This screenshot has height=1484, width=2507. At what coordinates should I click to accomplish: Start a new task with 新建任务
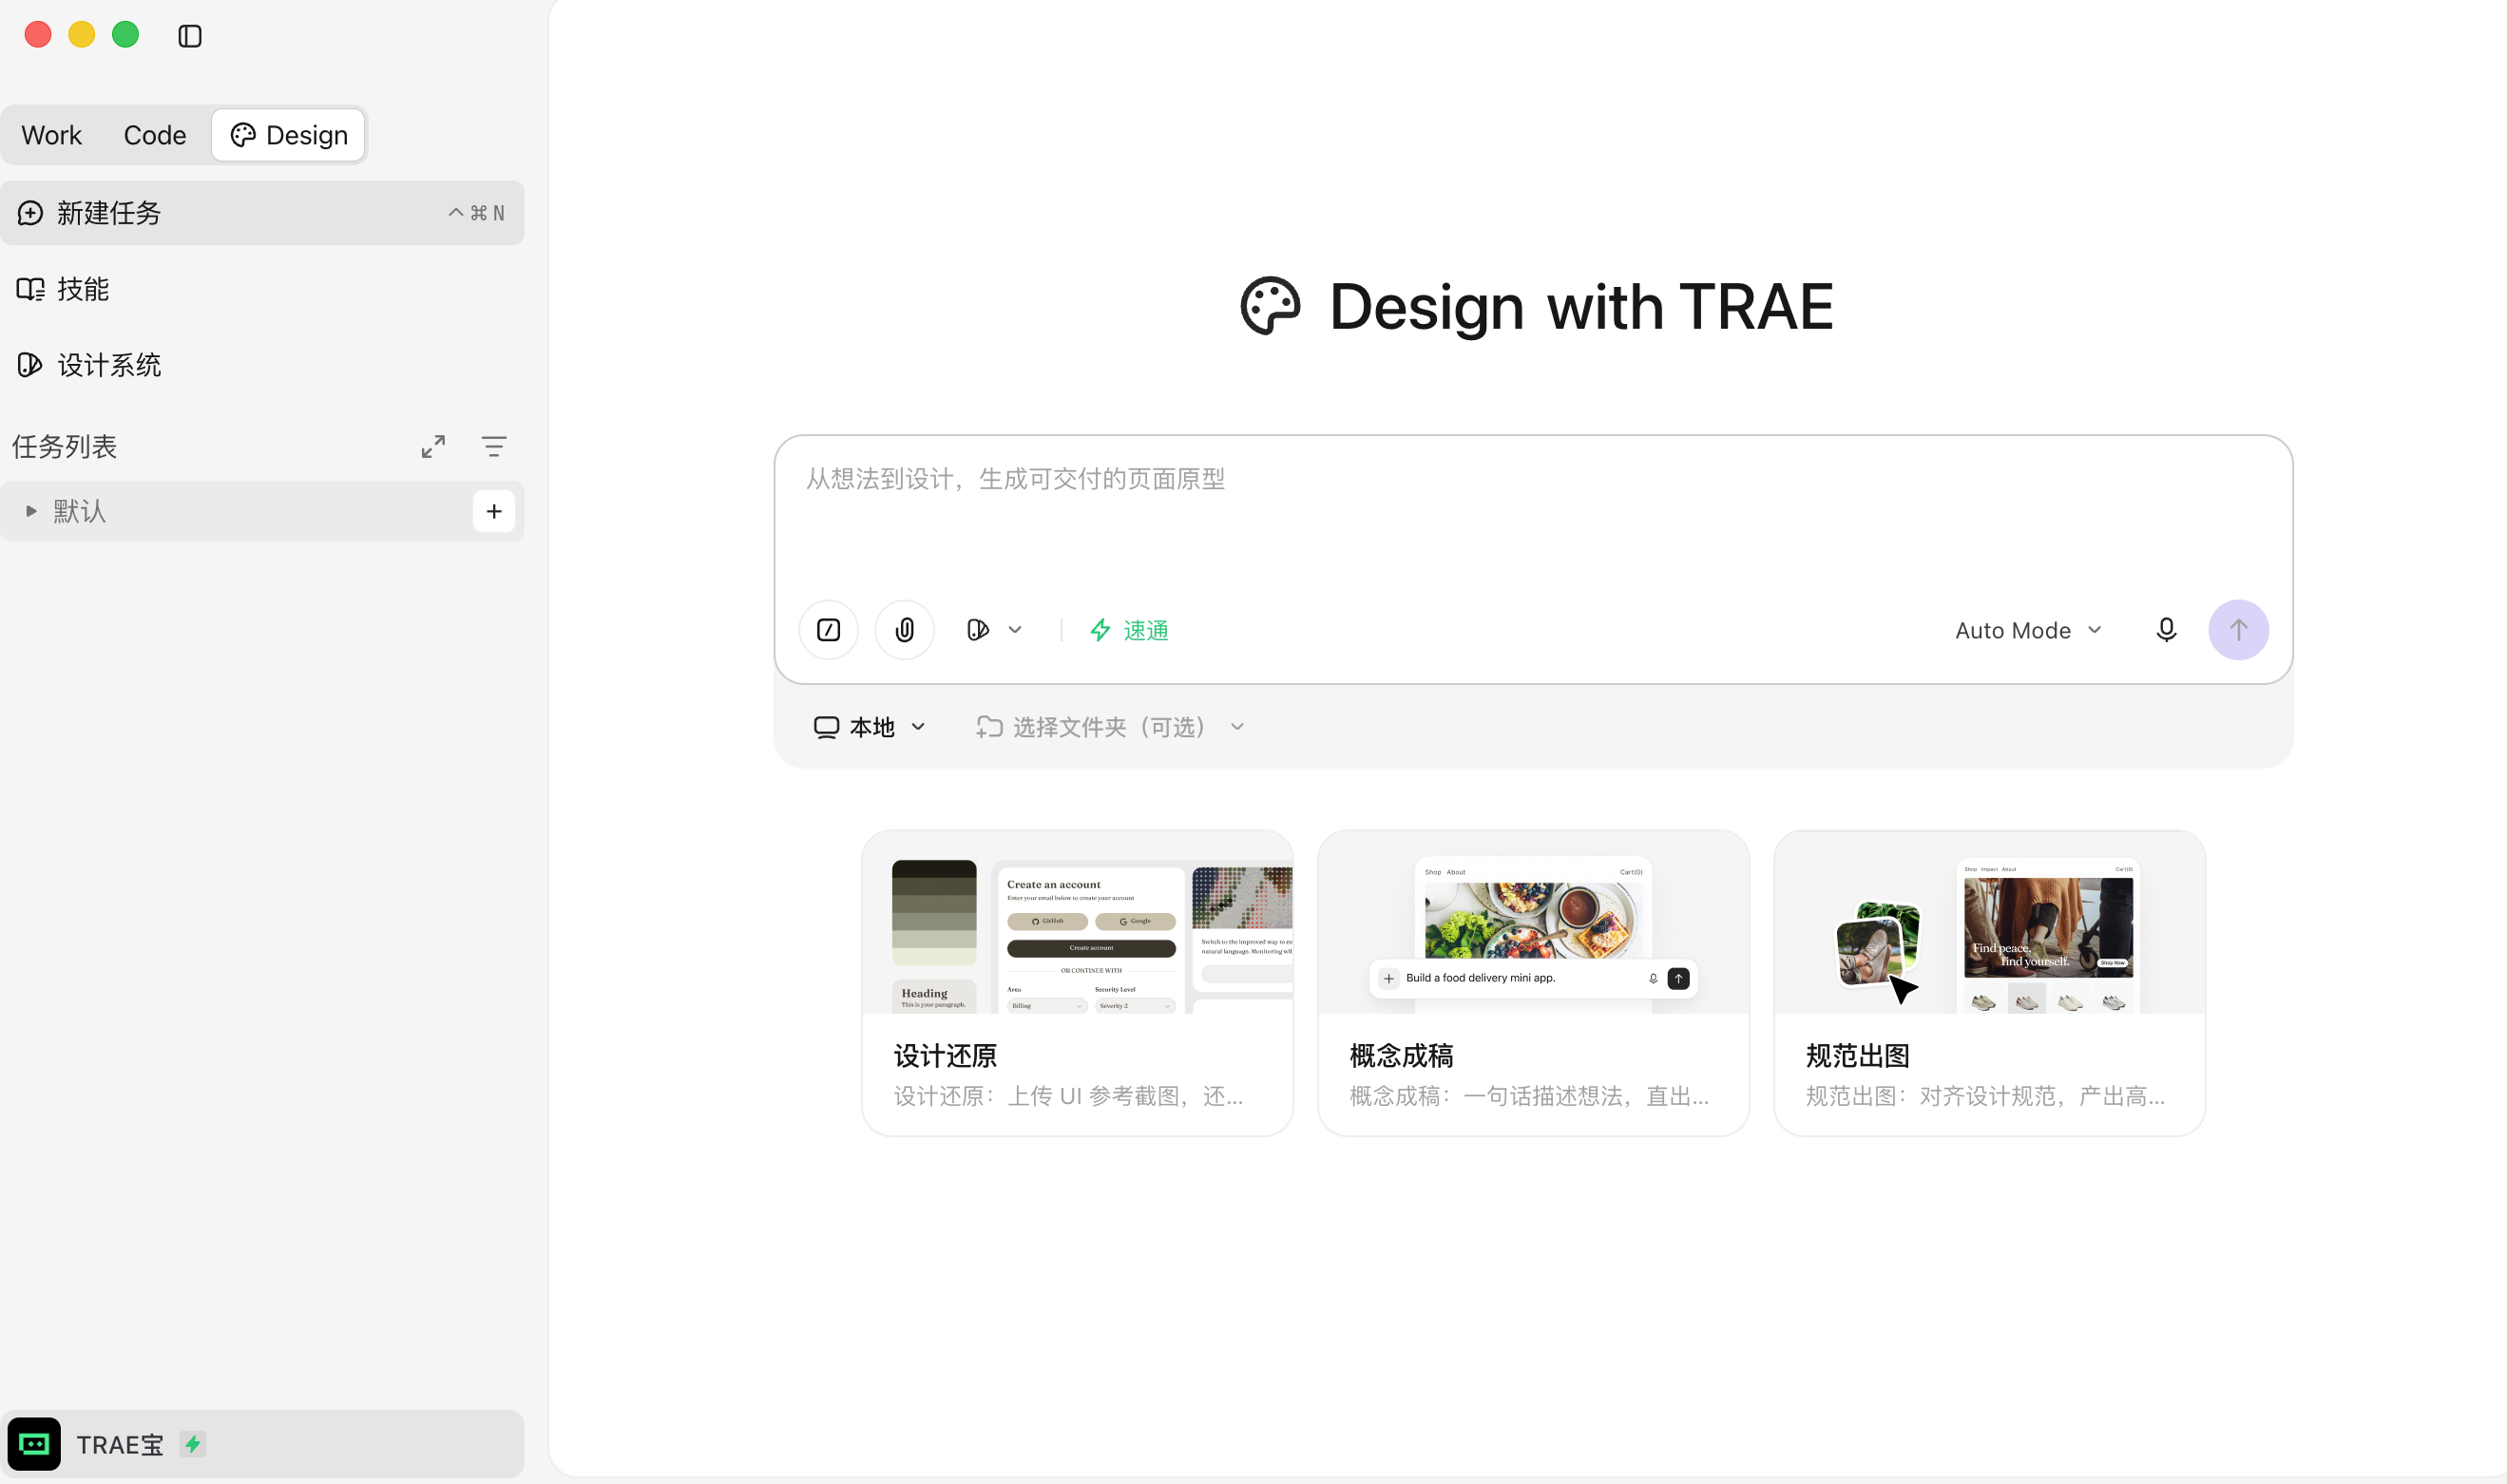pyautogui.click(x=262, y=213)
